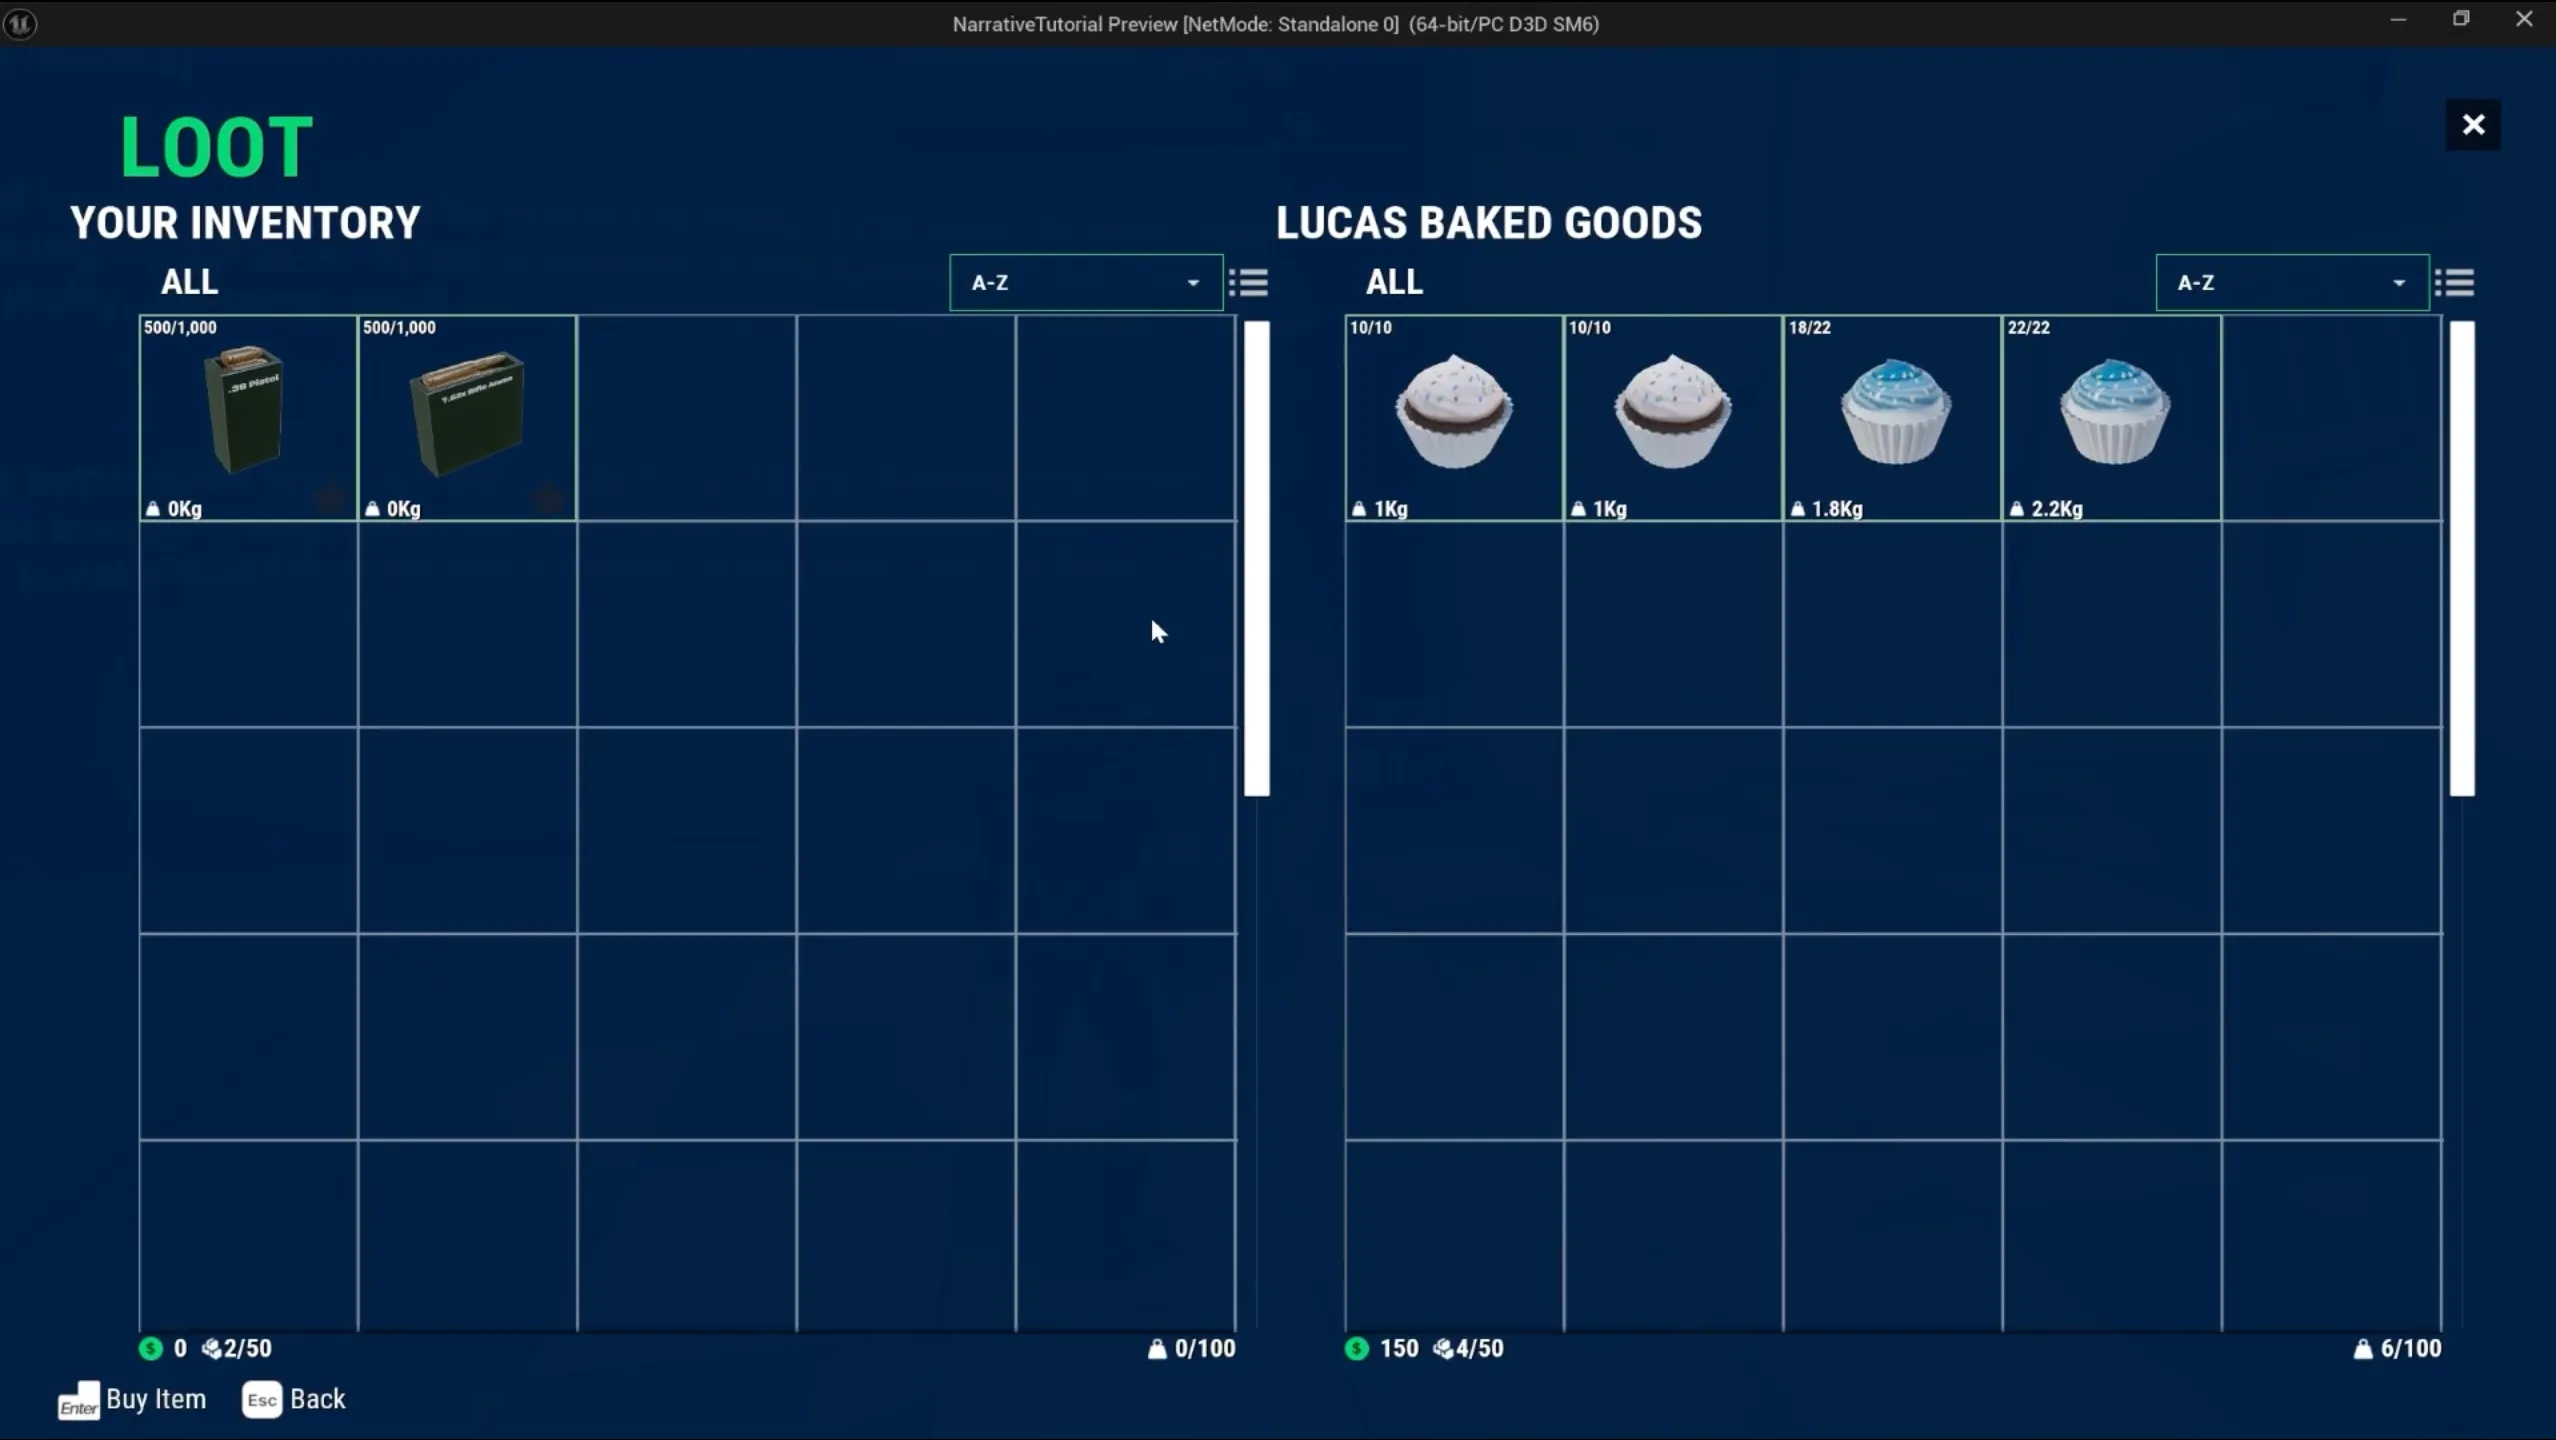Switch Lucas Baked Goods to list view
2556x1440 pixels.
(2454, 283)
